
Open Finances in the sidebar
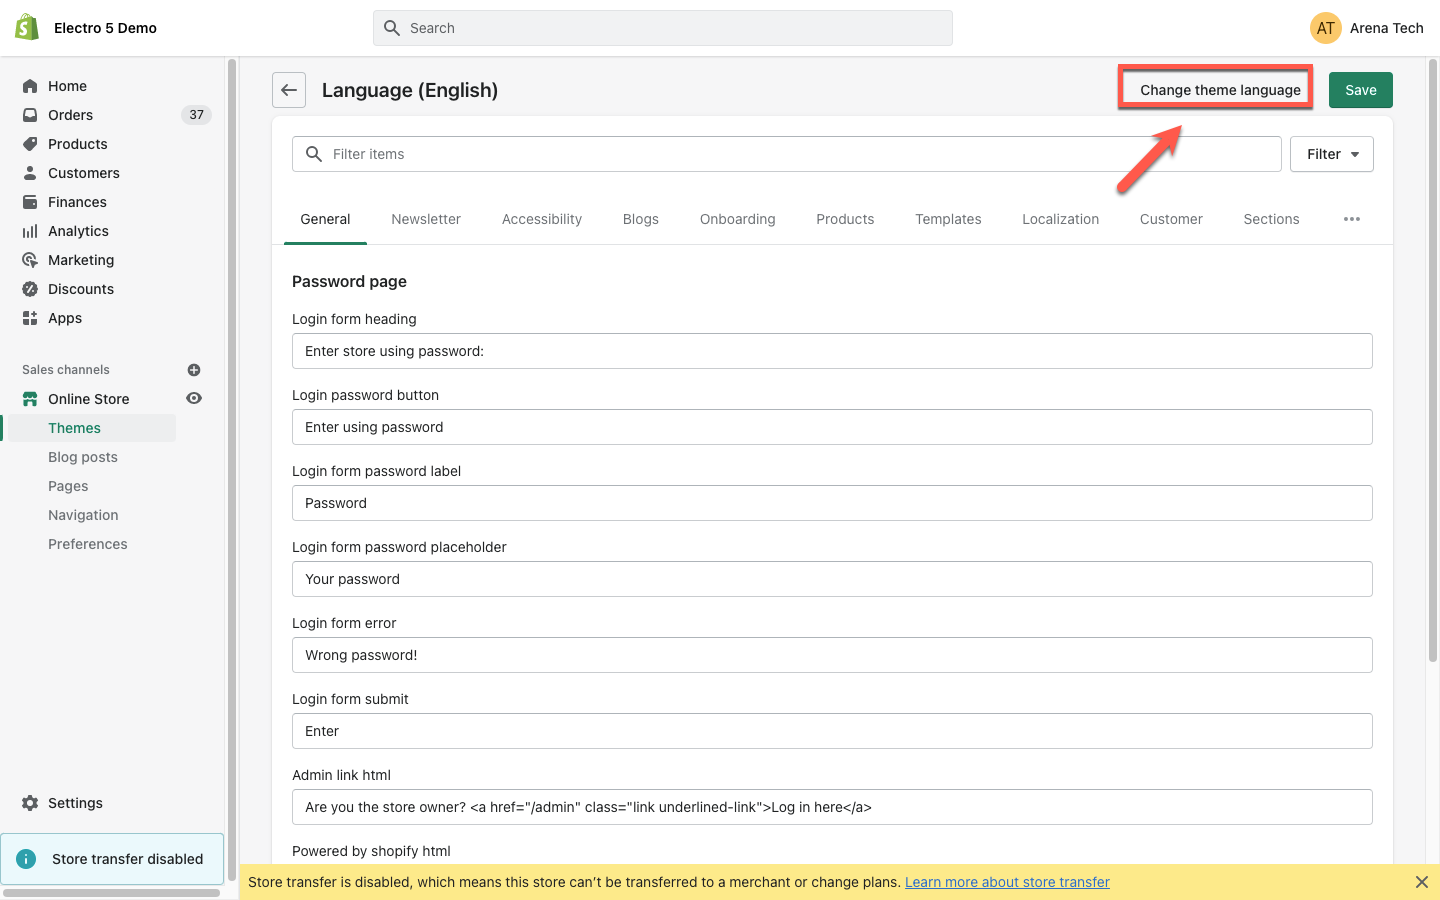click(x=77, y=202)
